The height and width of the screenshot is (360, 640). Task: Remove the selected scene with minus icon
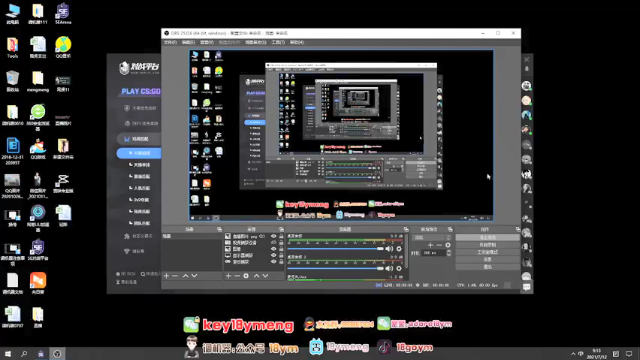(x=175, y=276)
